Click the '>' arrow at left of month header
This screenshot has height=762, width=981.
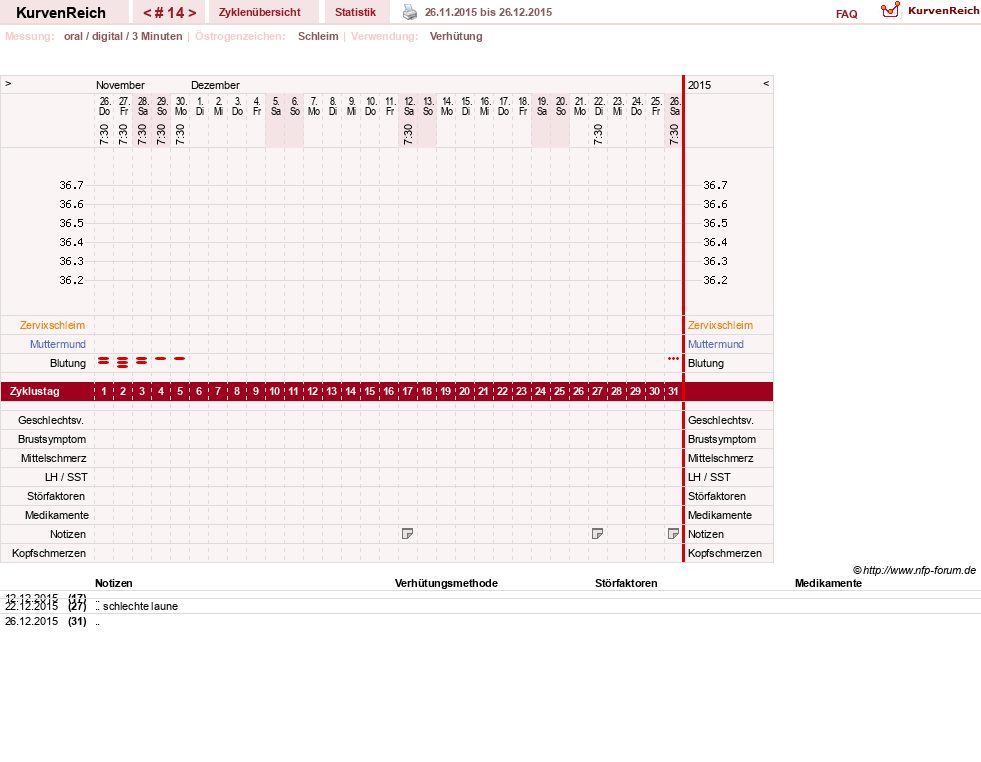(8, 83)
